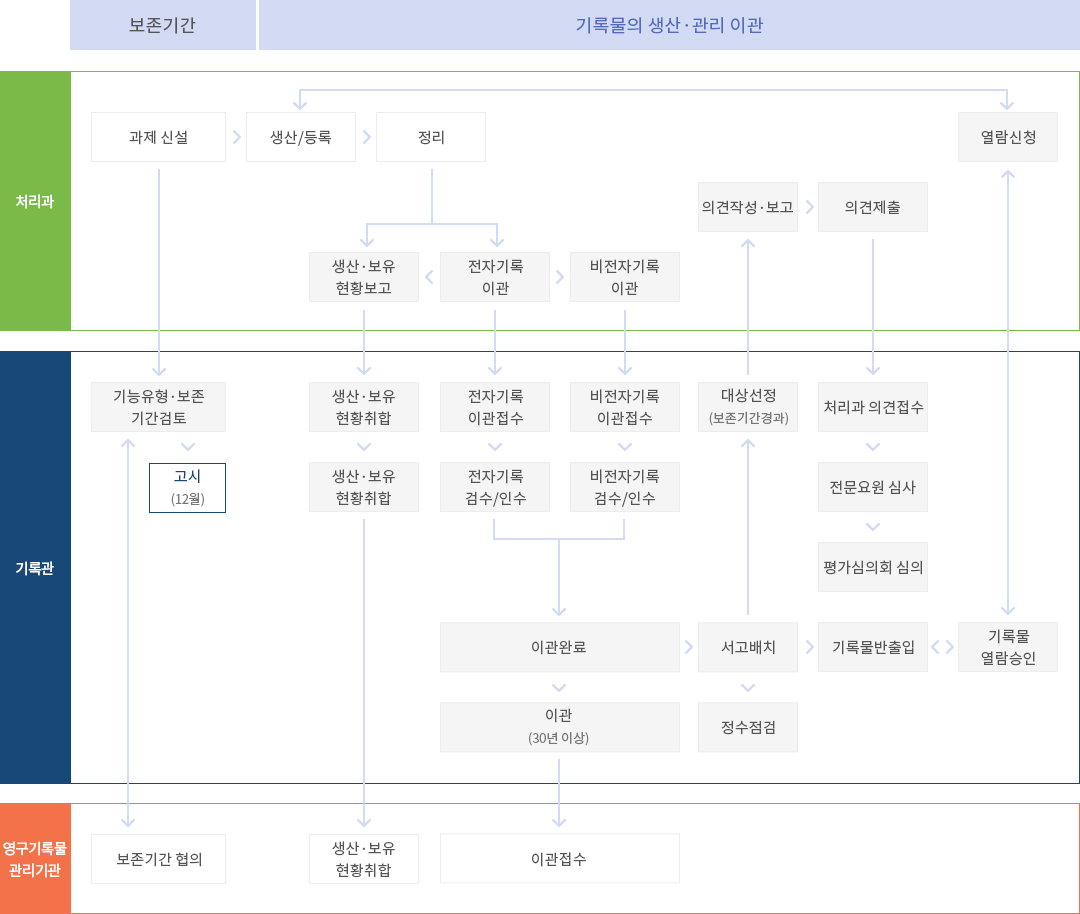Image resolution: width=1080 pixels, height=914 pixels.
Task: Click the green 처리과 side label
Action: tap(35, 201)
